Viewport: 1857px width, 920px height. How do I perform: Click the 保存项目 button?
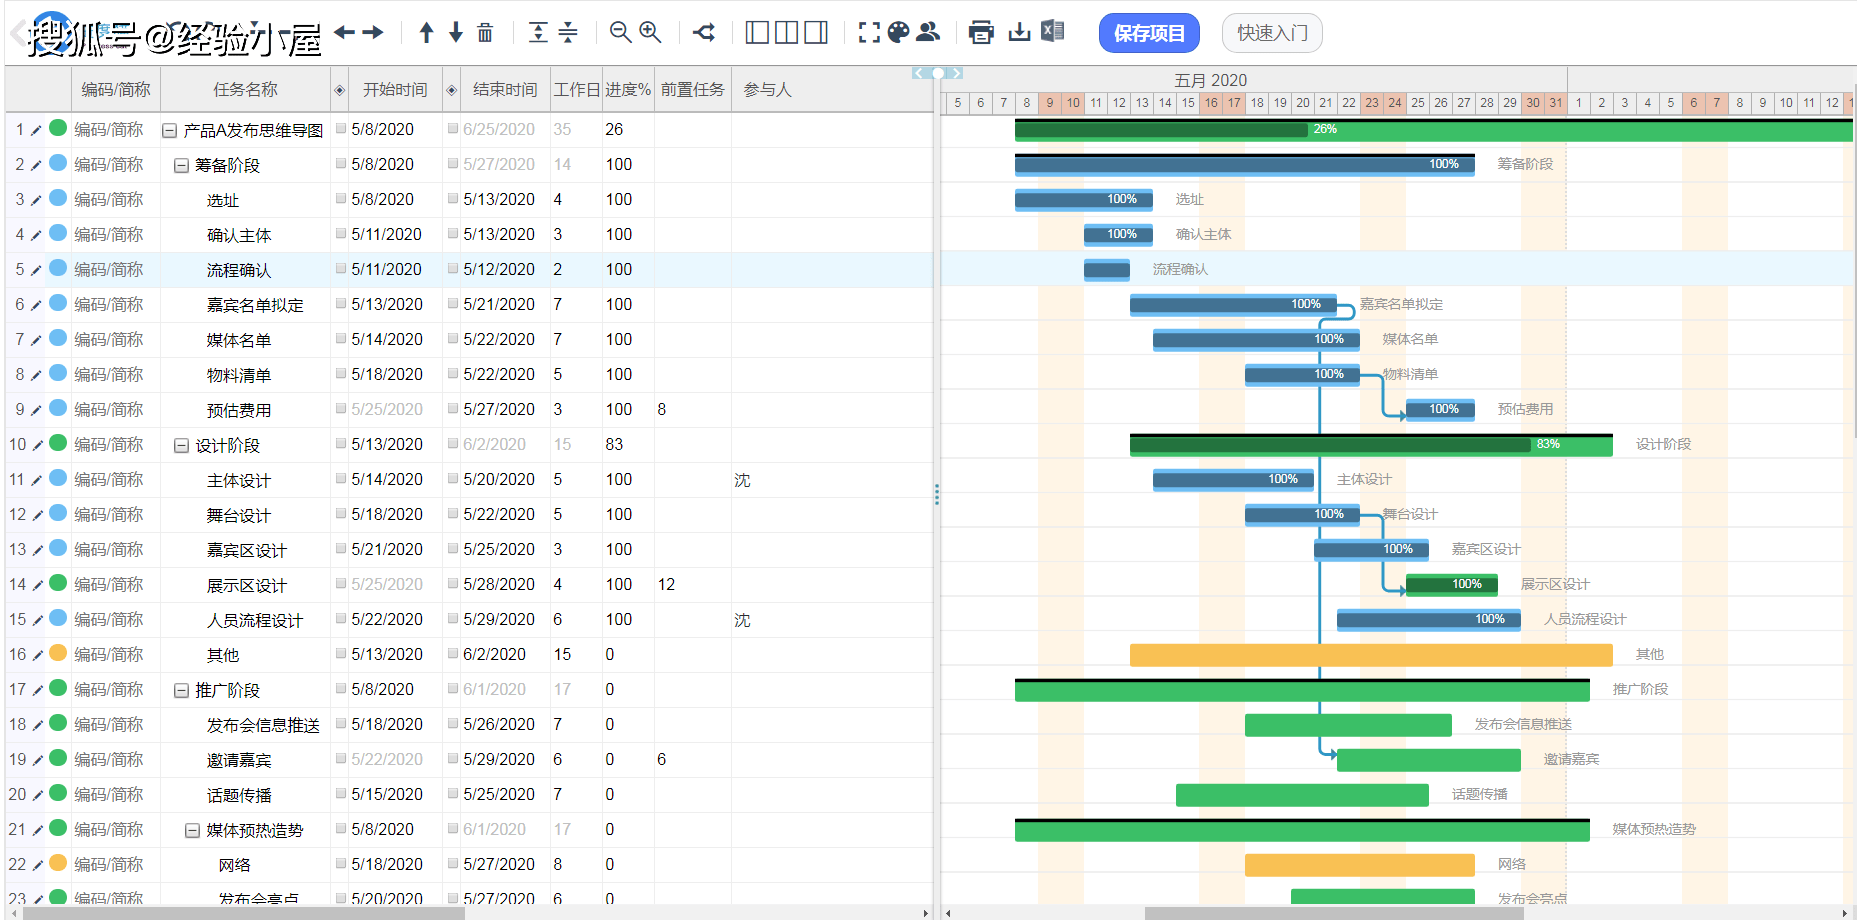click(x=1149, y=33)
